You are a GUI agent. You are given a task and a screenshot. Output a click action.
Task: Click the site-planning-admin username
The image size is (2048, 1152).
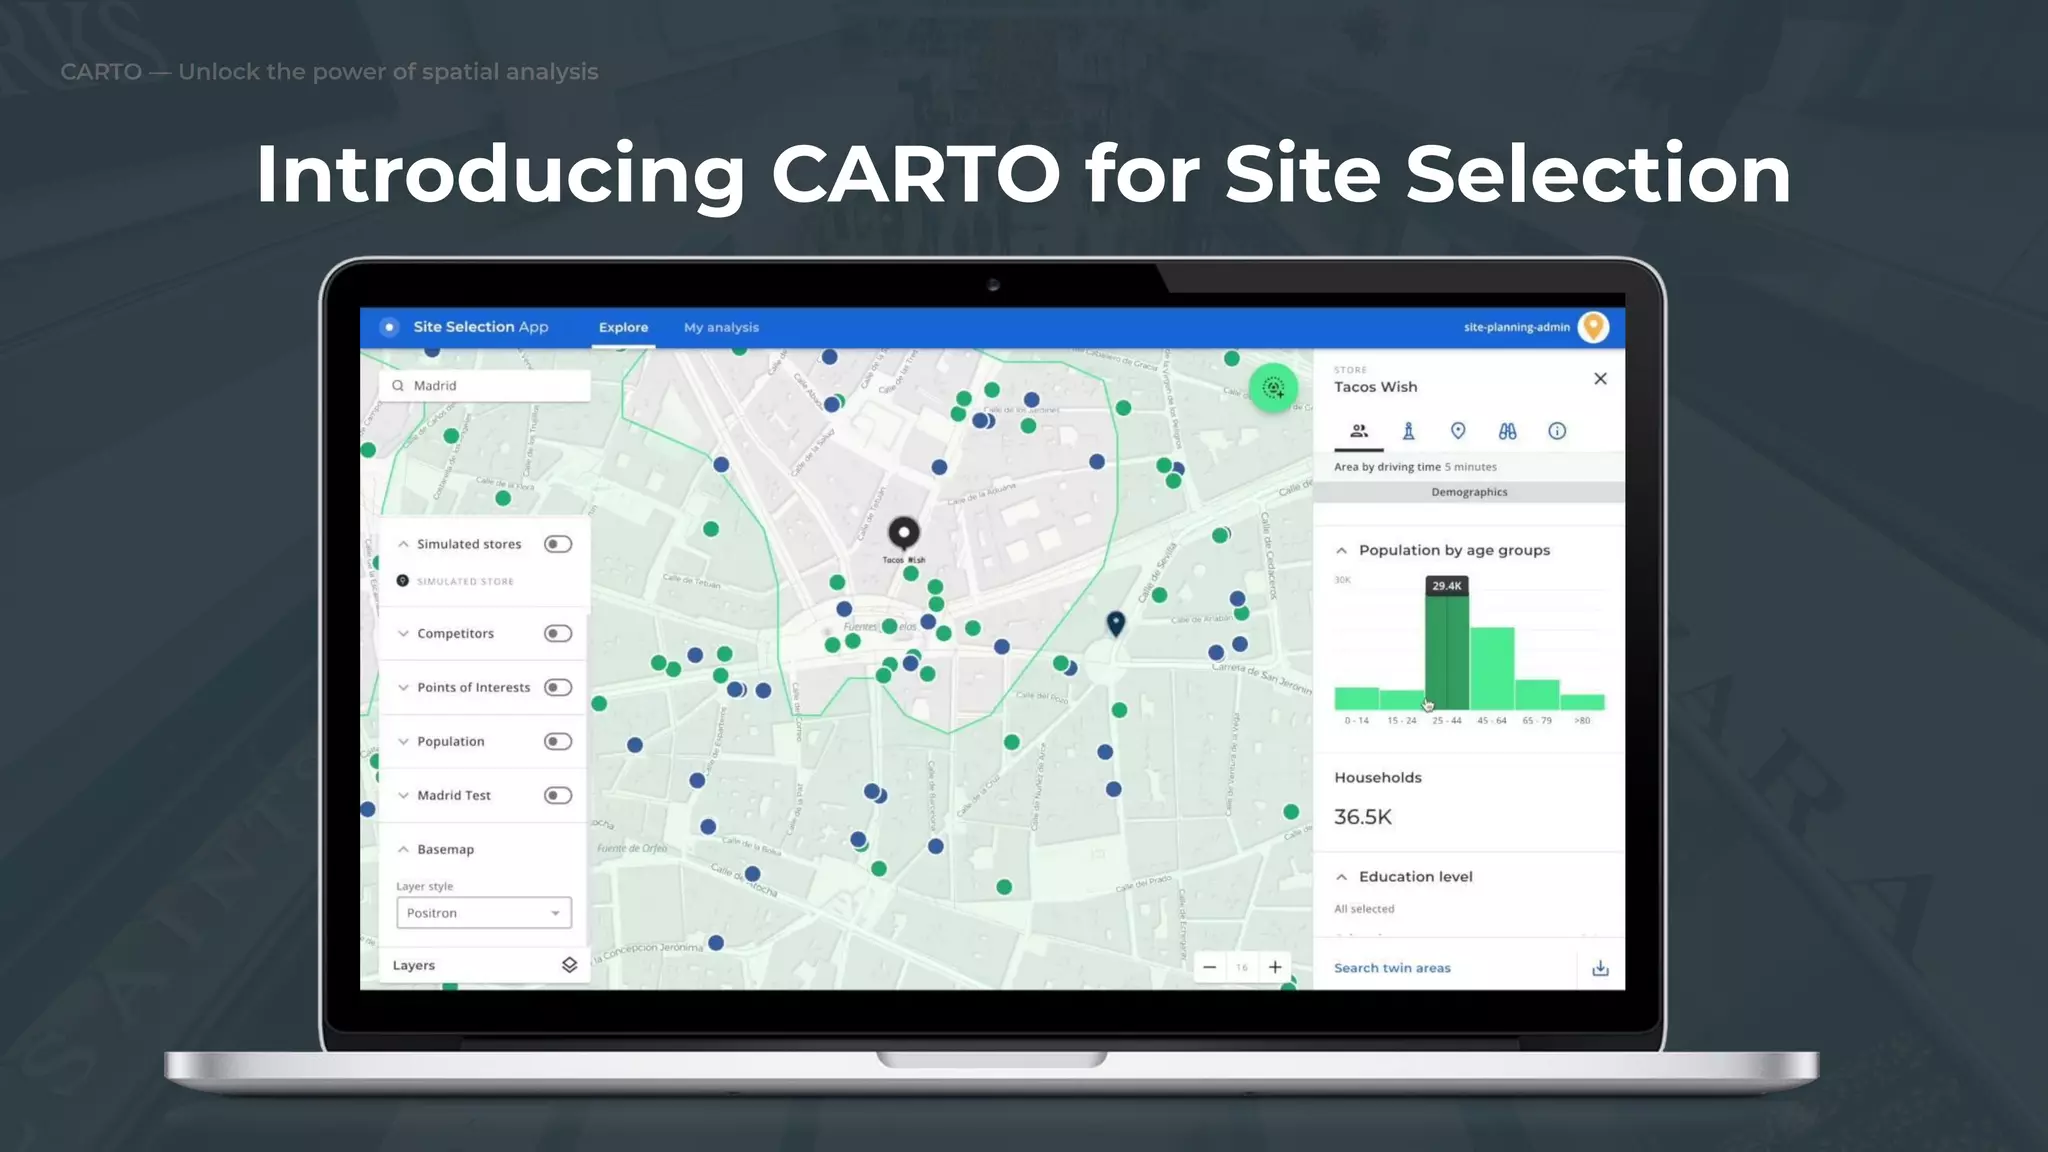tap(1516, 327)
